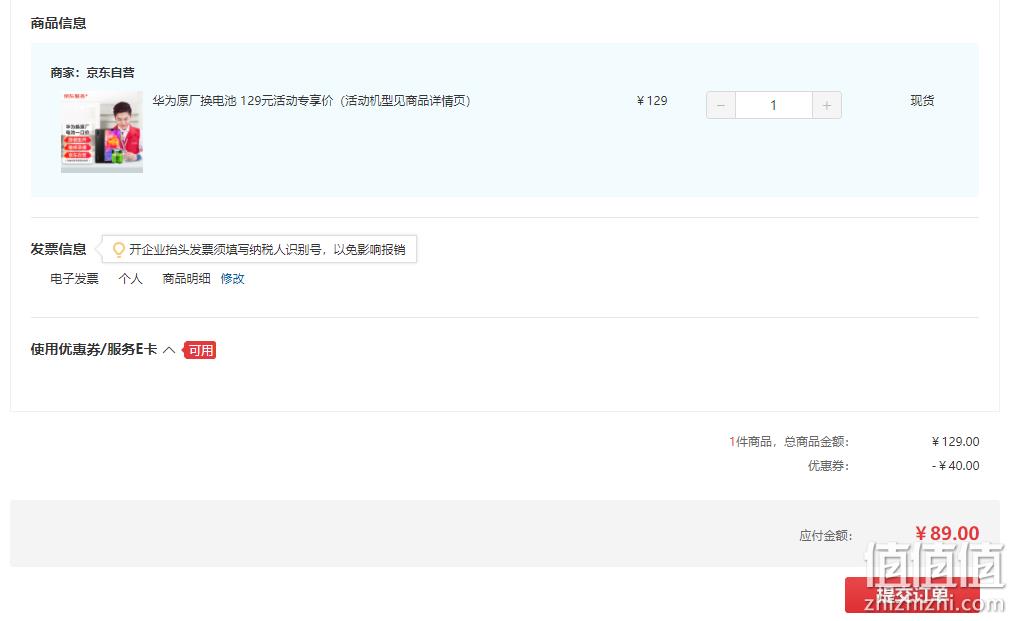Collapse the 使用优惠券/服务E卡 section chevron

tap(169, 350)
